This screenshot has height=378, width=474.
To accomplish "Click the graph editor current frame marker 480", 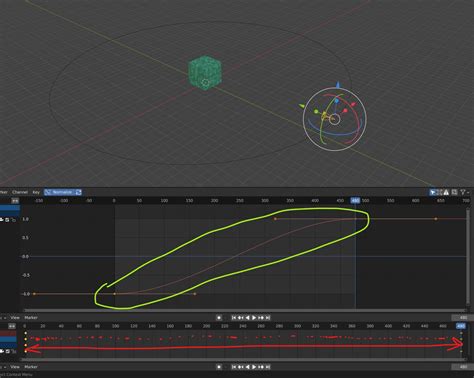I will [x=355, y=201].
